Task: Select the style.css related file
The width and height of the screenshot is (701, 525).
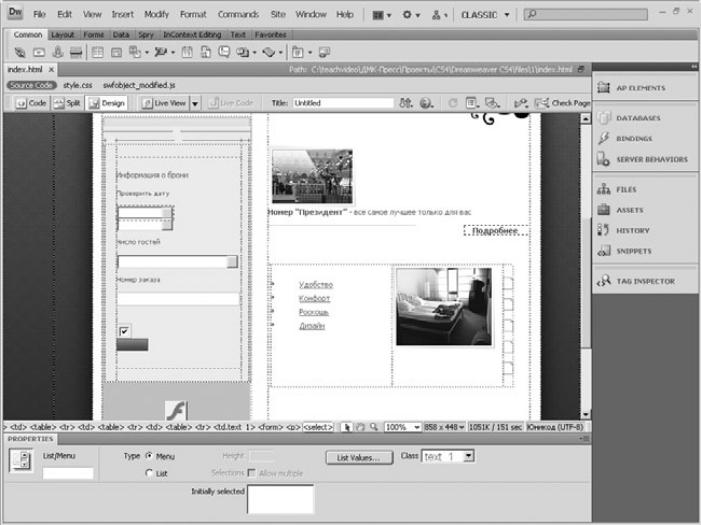Action: 78,85
